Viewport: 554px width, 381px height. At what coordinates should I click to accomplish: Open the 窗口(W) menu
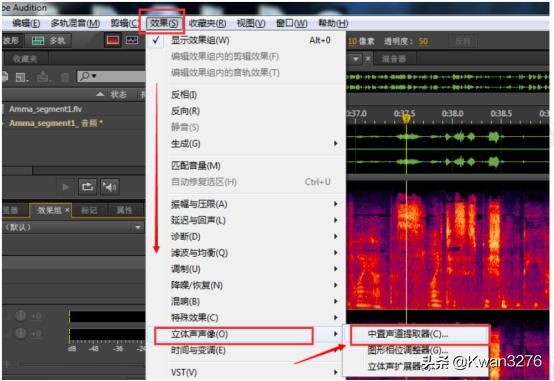291,23
